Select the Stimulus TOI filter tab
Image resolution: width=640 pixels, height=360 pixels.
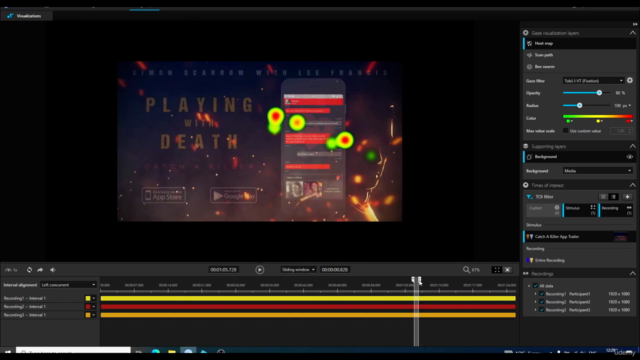[x=580, y=210]
